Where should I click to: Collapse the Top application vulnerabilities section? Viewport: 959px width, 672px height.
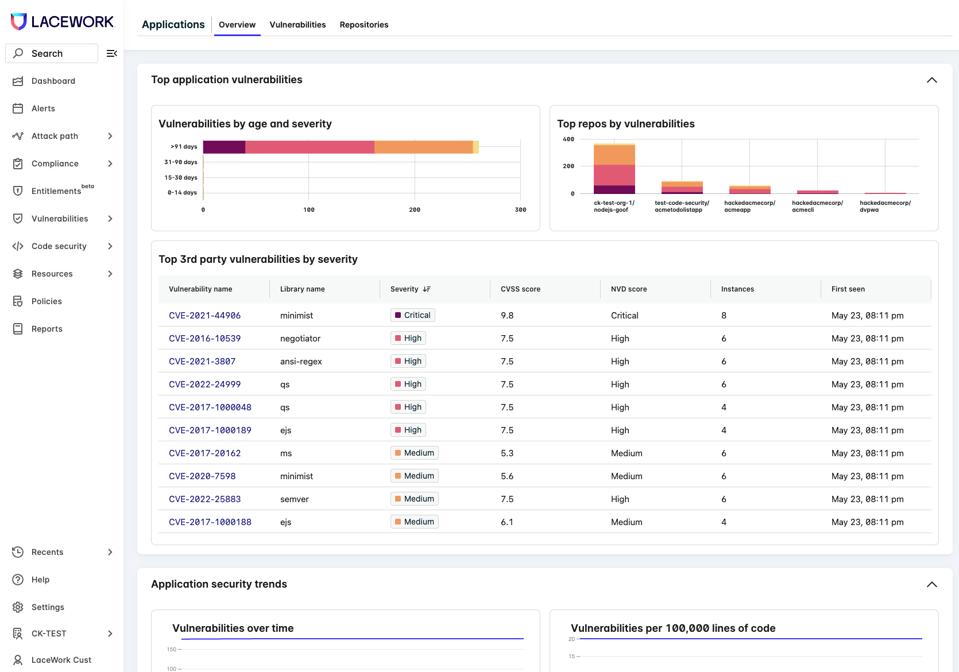[x=931, y=80]
